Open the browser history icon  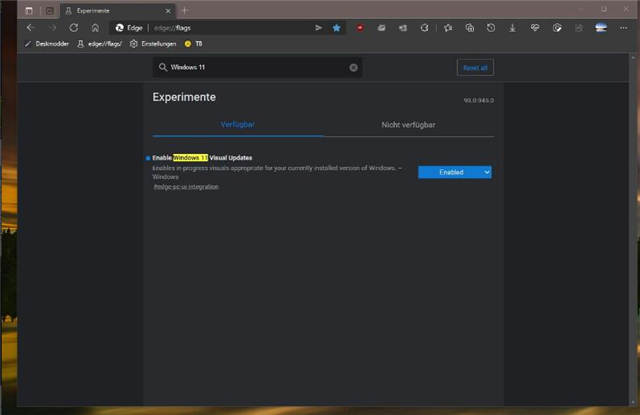[x=490, y=28]
